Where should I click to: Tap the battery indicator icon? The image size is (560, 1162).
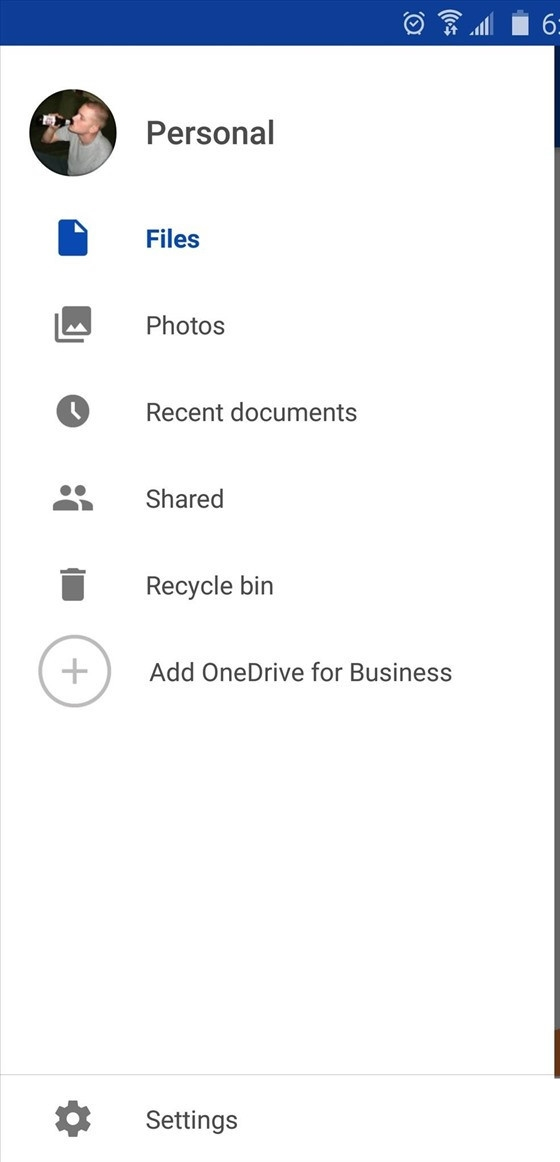click(520, 24)
